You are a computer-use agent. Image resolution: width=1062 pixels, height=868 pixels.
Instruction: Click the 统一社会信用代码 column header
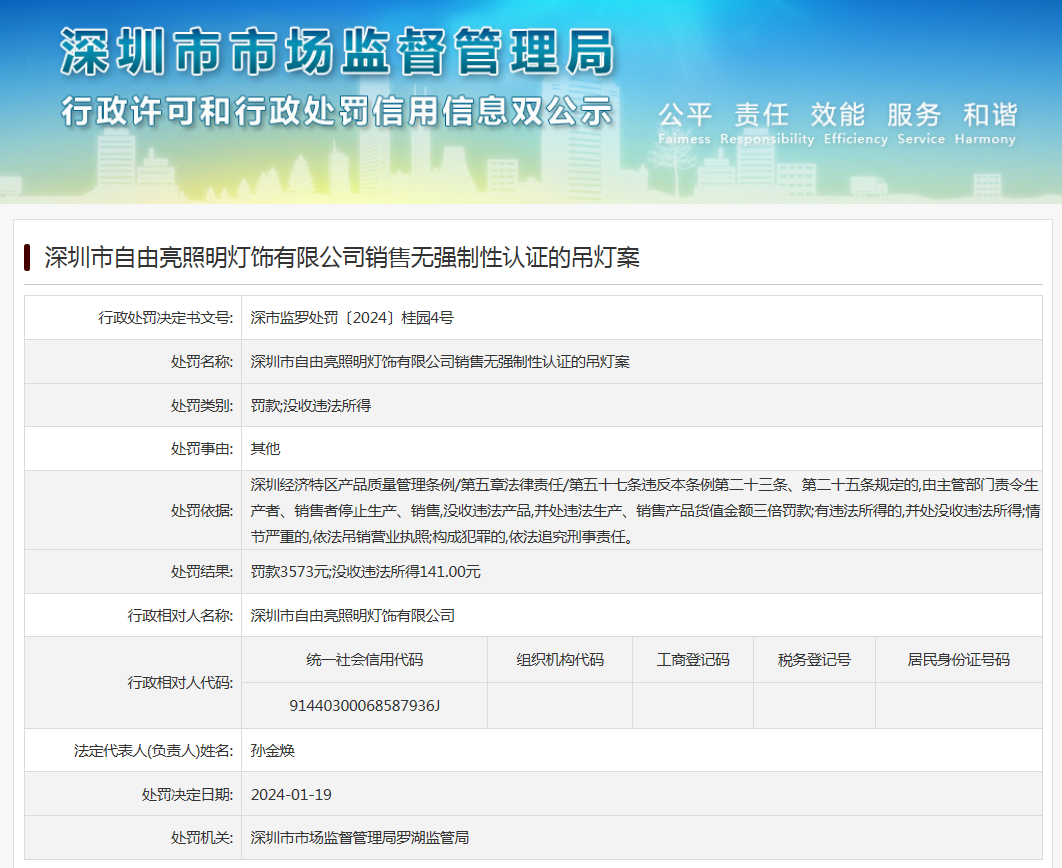pyautogui.click(x=364, y=659)
